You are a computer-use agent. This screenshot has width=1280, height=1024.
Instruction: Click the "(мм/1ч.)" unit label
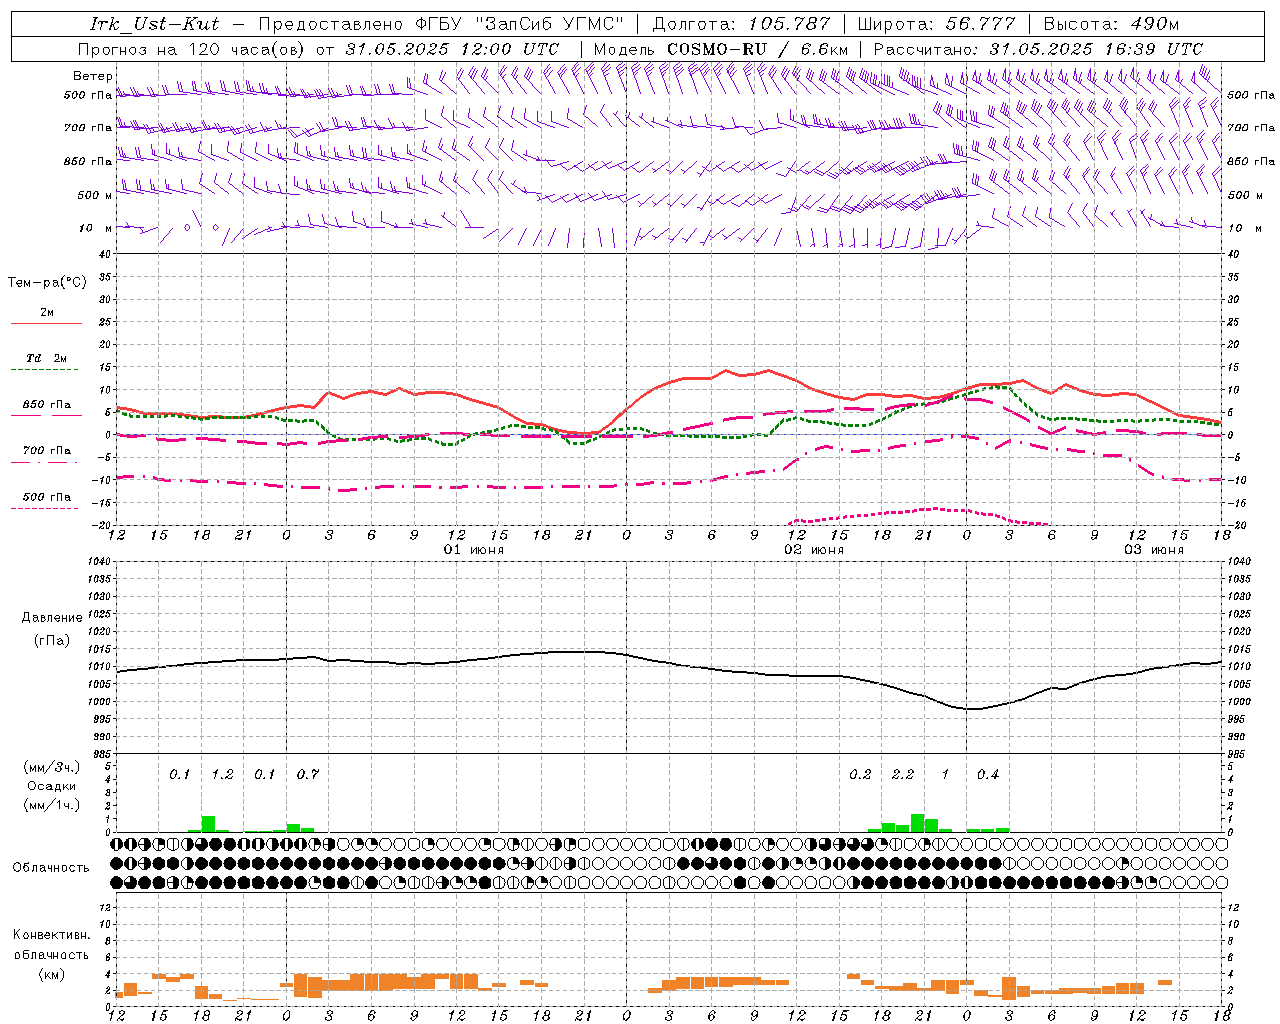pos(52,805)
